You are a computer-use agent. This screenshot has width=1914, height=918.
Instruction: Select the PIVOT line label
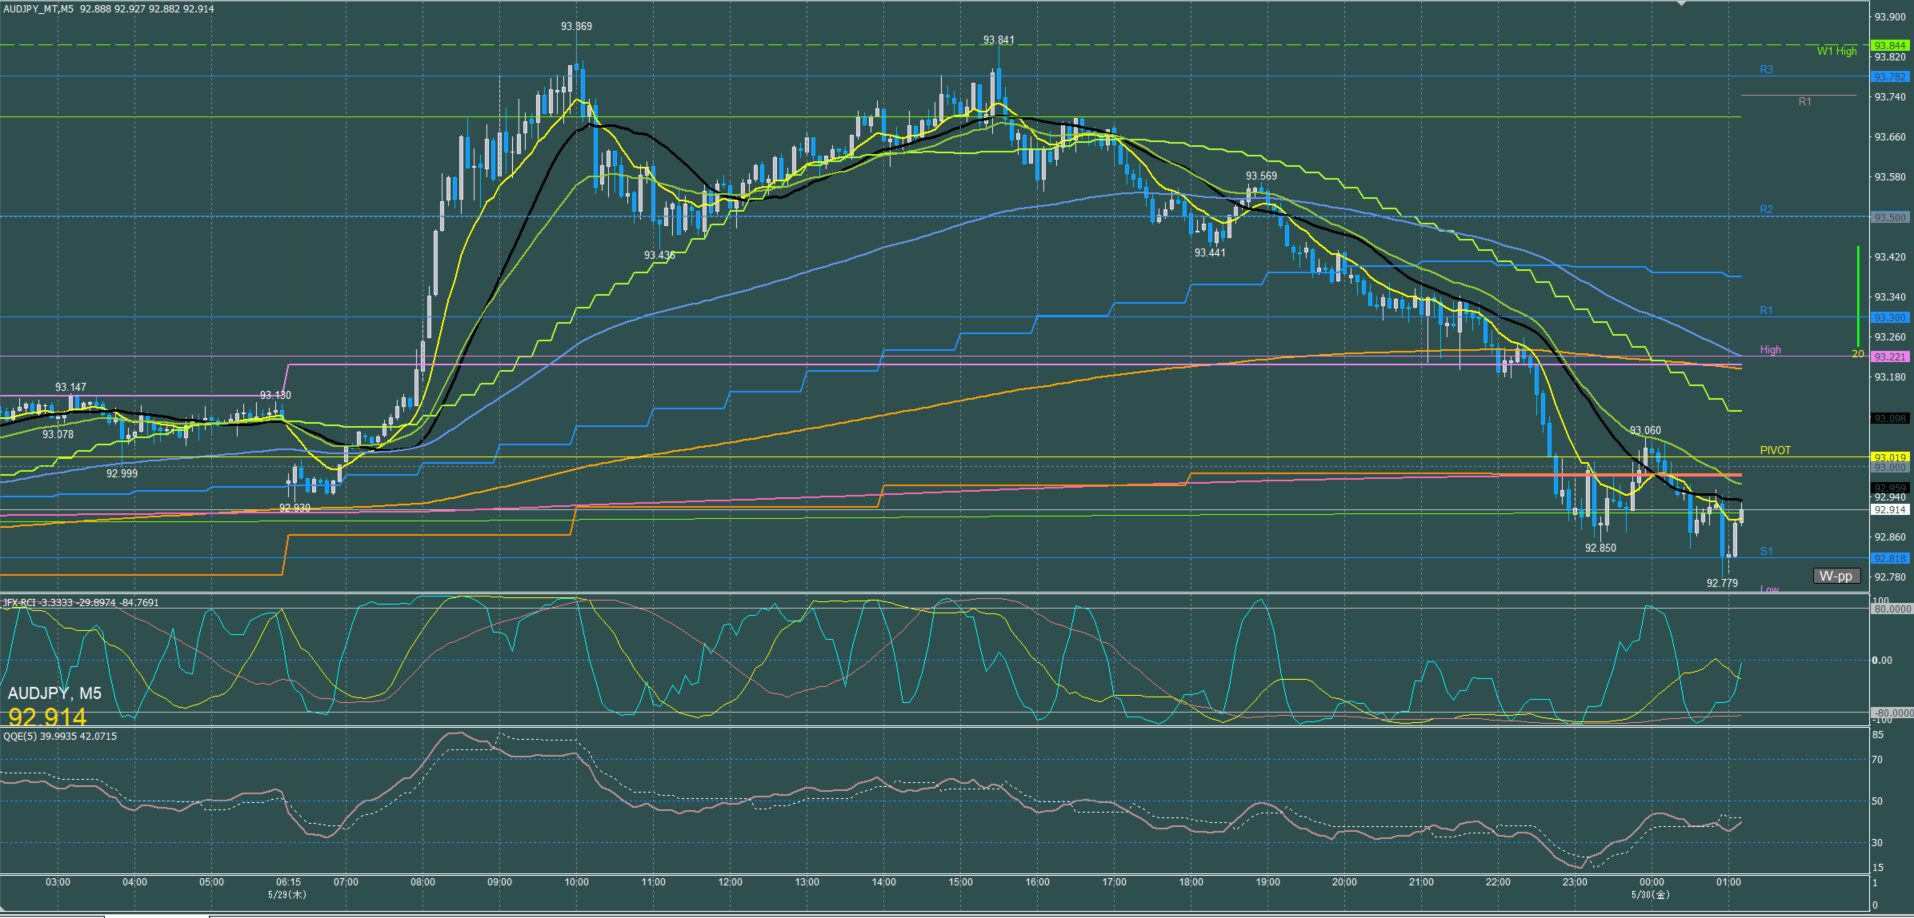1775,451
